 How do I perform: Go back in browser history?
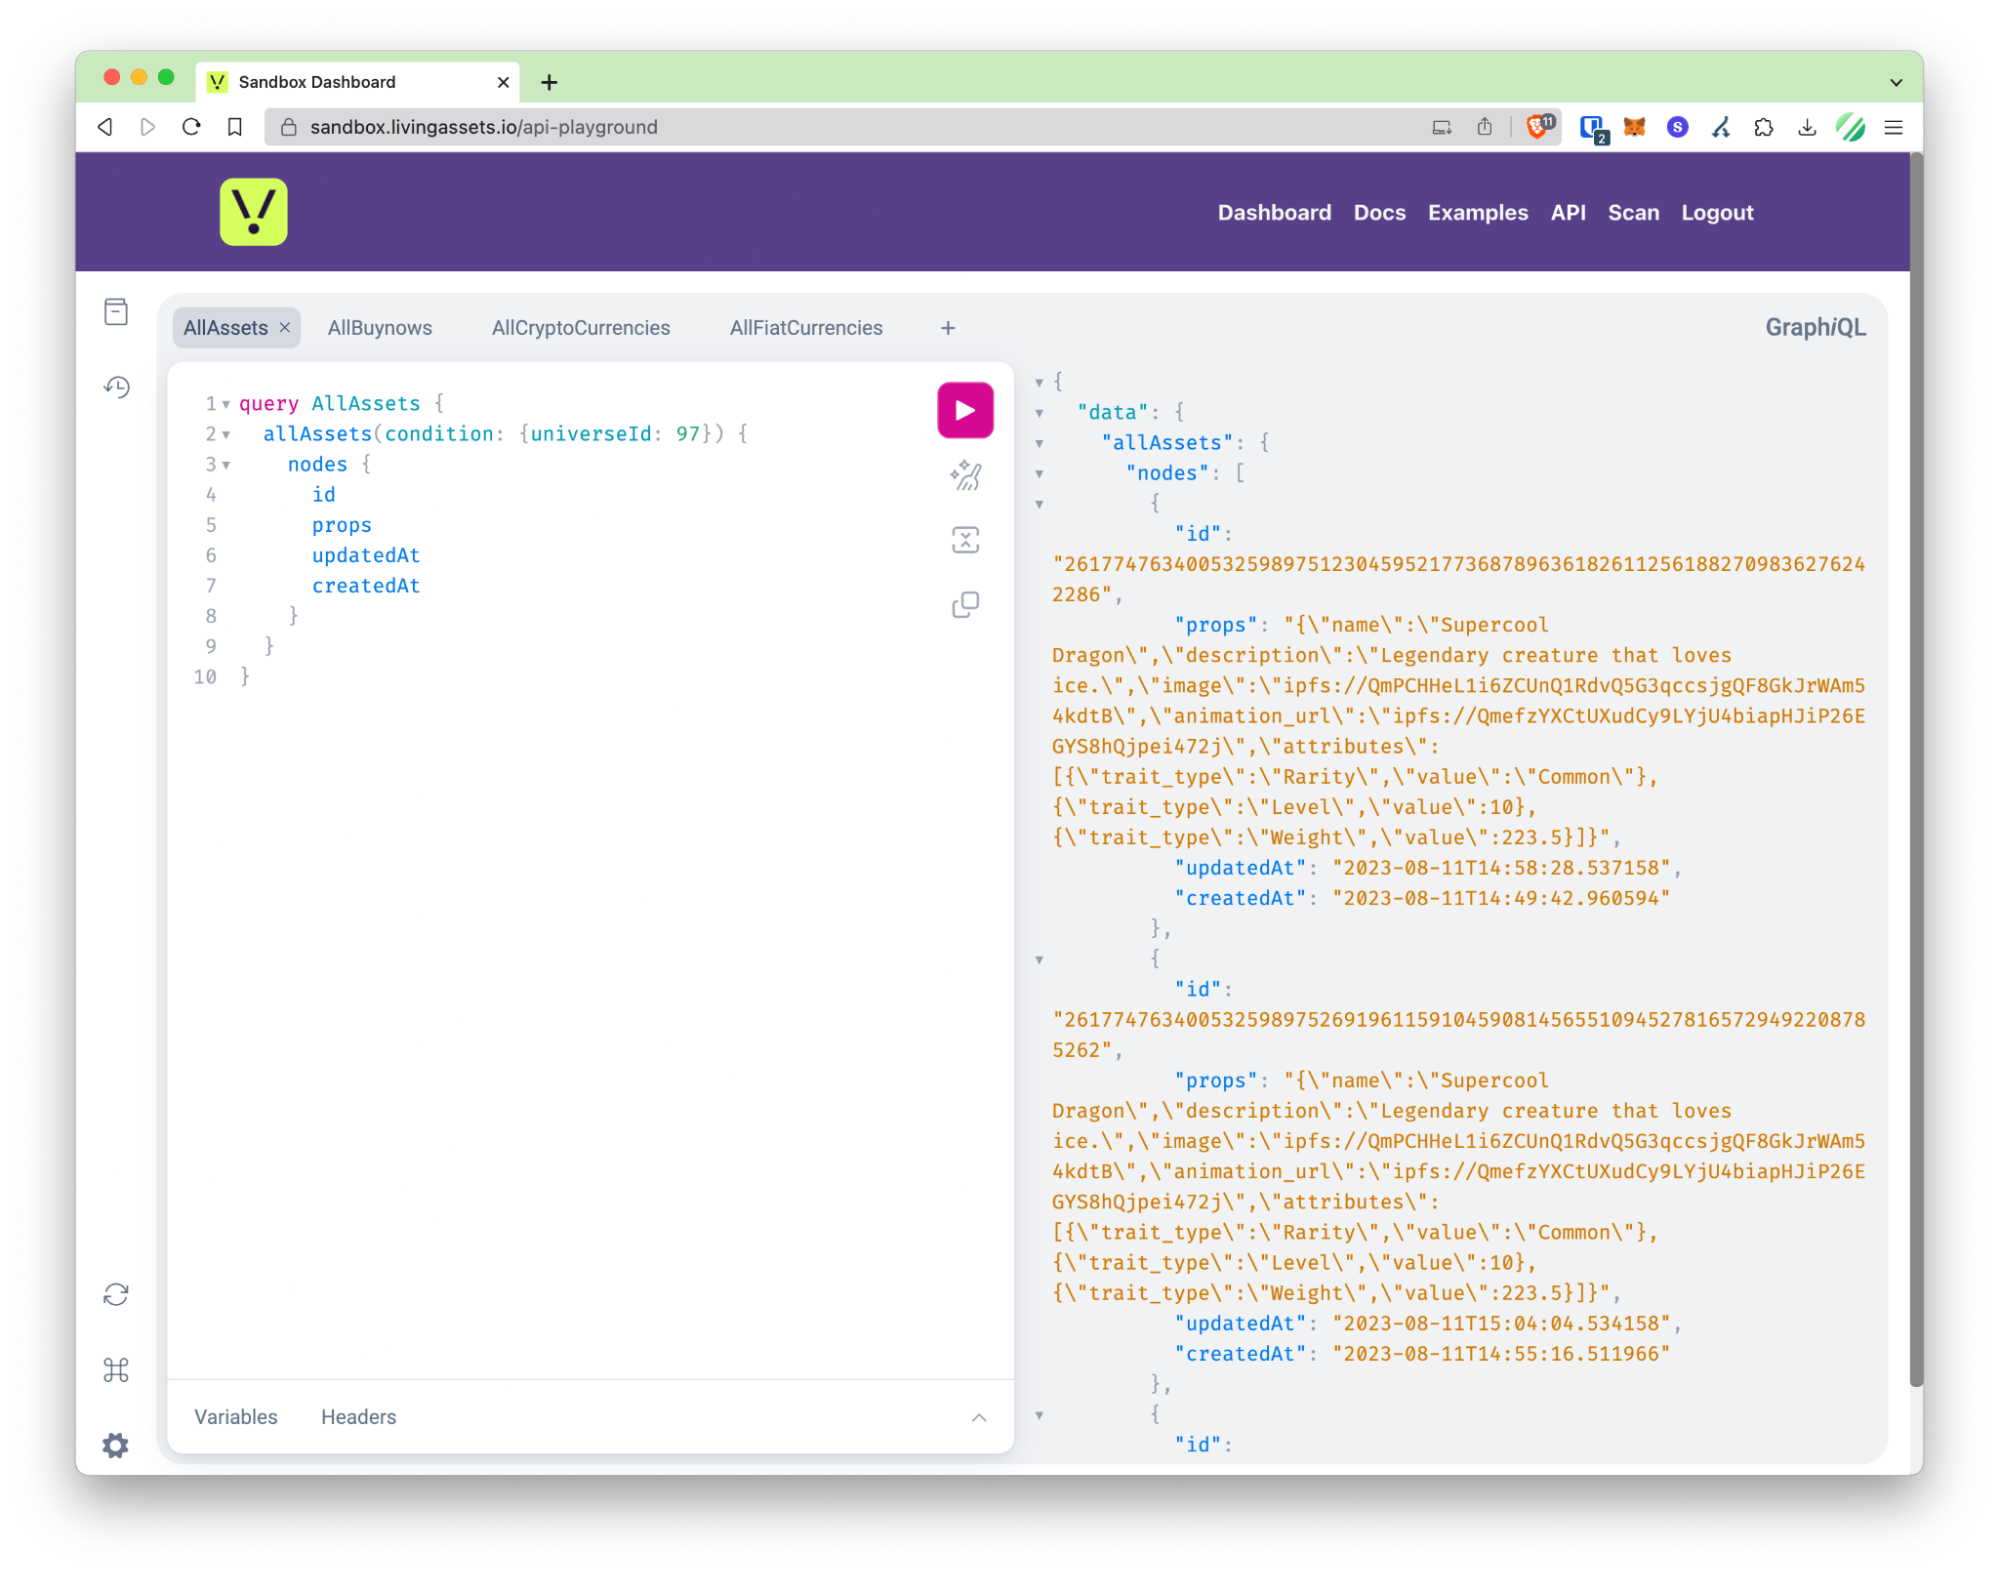coord(105,127)
